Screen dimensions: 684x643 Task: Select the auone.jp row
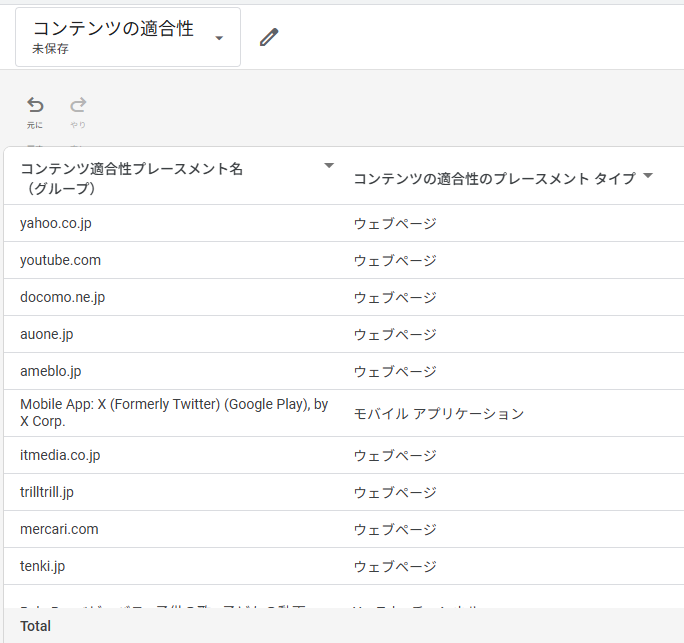[344, 335]
